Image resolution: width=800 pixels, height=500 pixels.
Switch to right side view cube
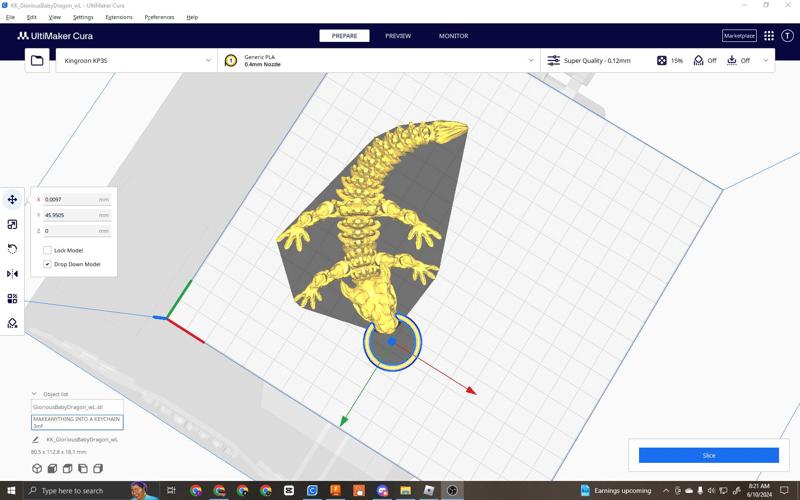pos(98,468)
